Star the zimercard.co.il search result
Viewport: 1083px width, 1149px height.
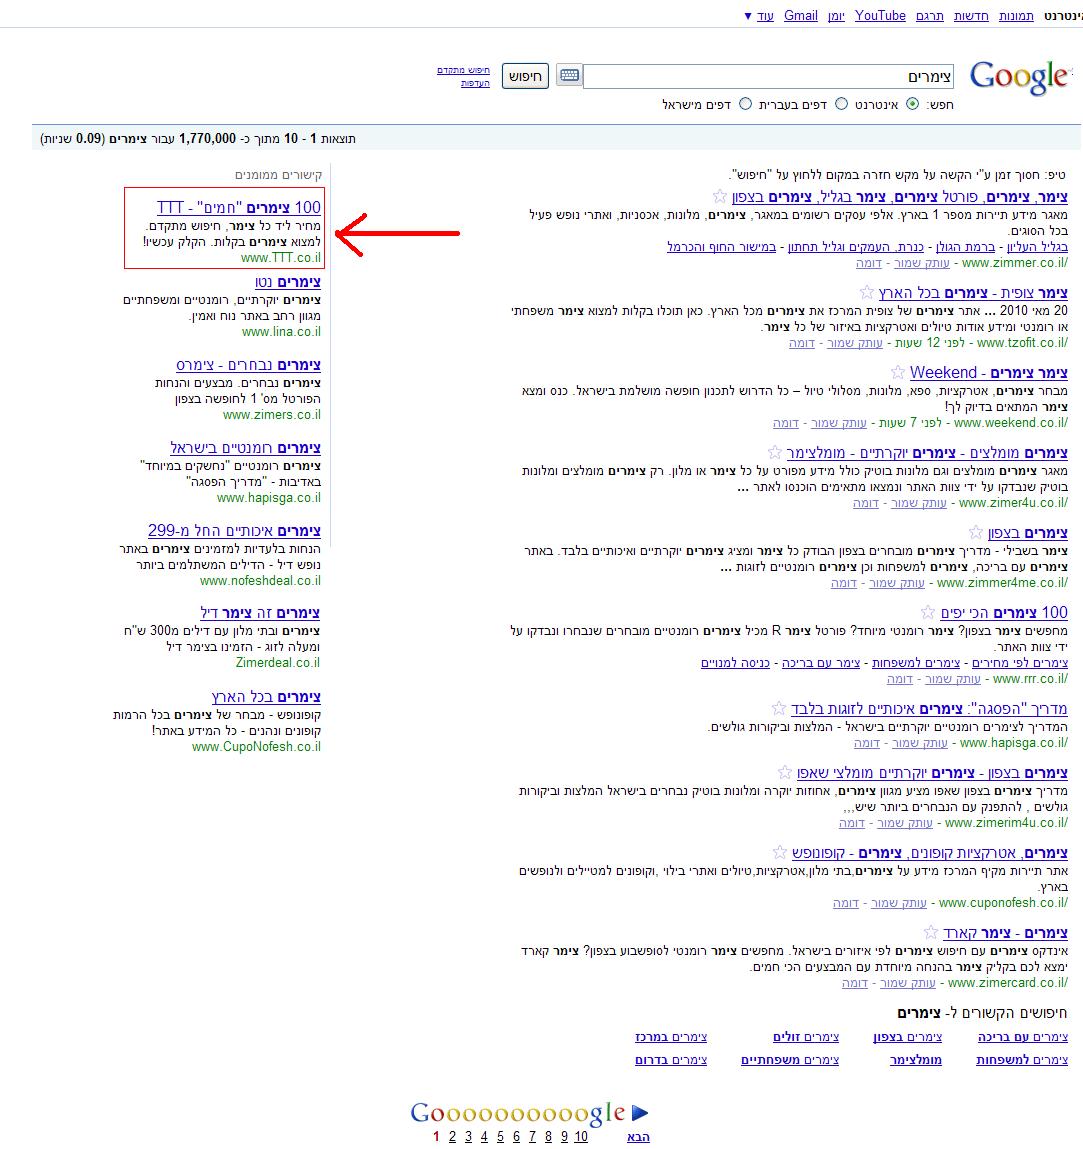point(931,932)
